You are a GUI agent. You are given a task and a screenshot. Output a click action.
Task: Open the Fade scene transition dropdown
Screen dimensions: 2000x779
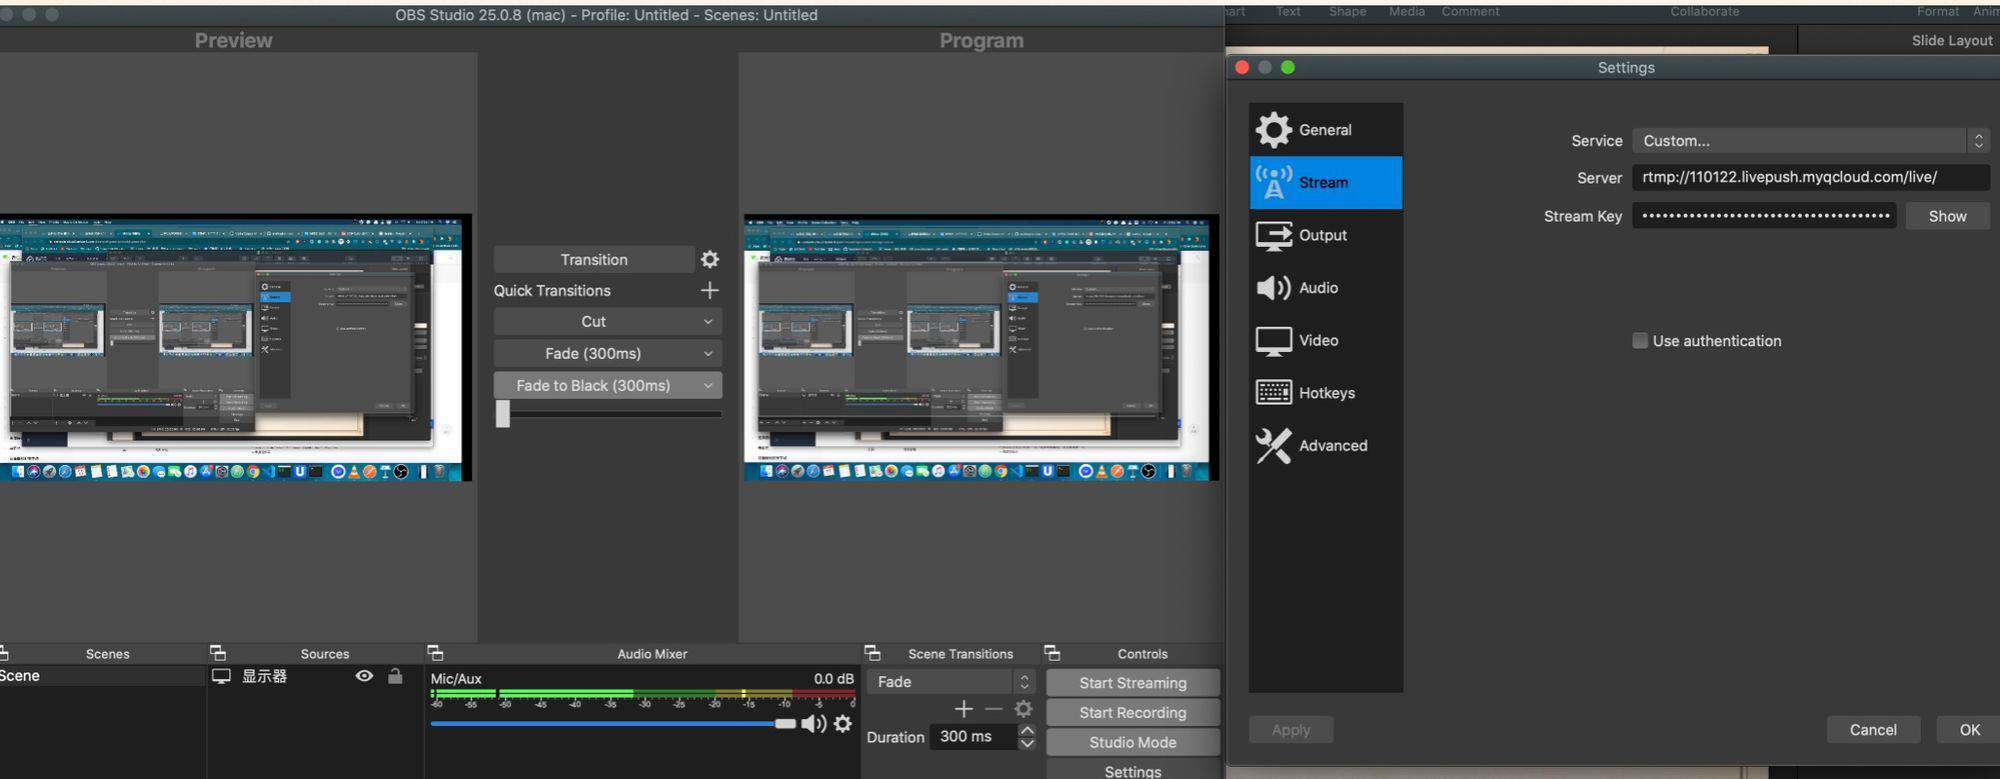(951, 682)
